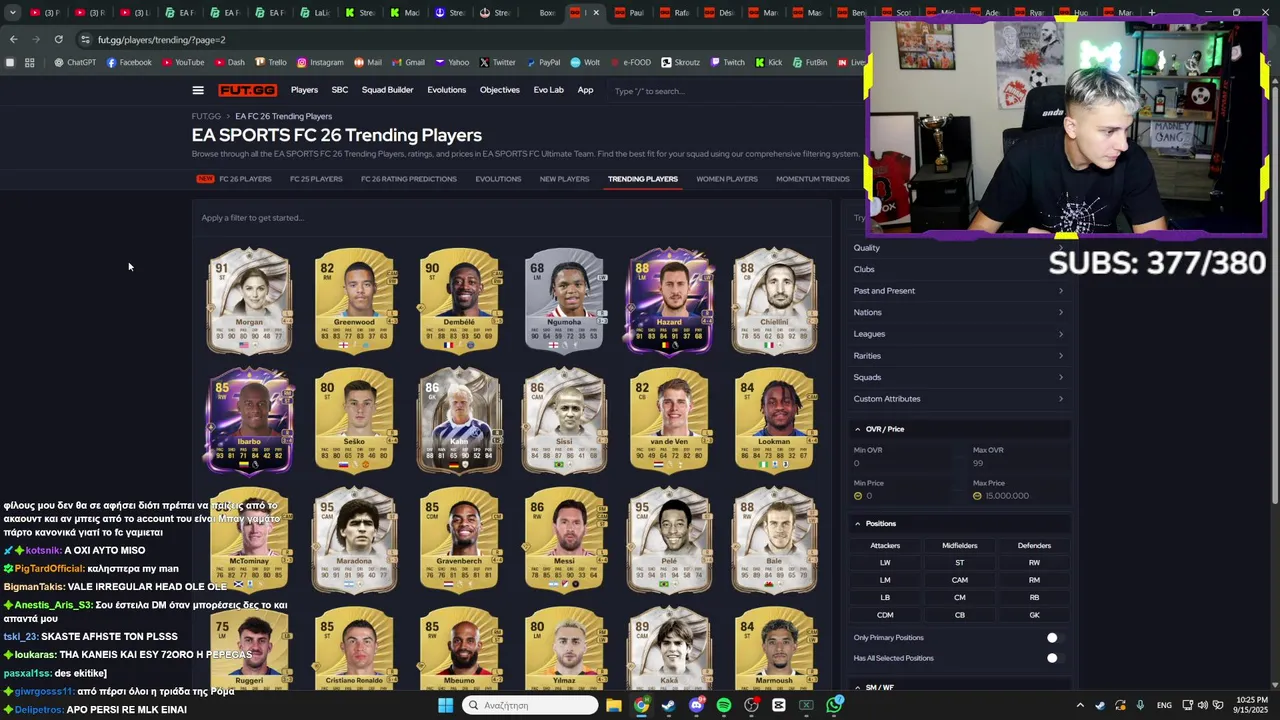Expand the Nations filter
This screenshot has height=720, width=1280.
pos(958,312)
